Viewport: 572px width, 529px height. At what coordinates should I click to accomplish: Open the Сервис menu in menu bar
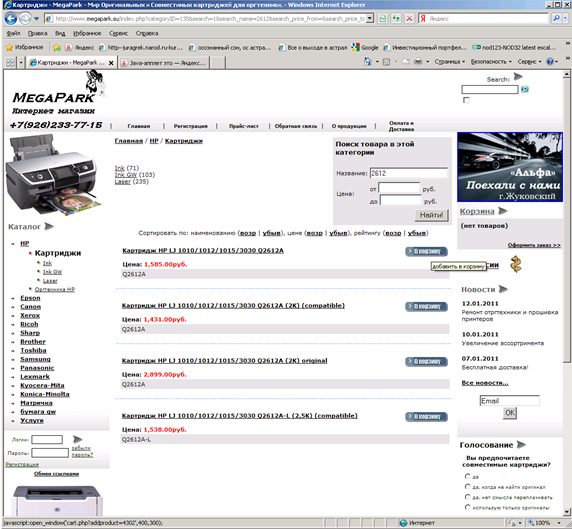click(x=118, y=33)
